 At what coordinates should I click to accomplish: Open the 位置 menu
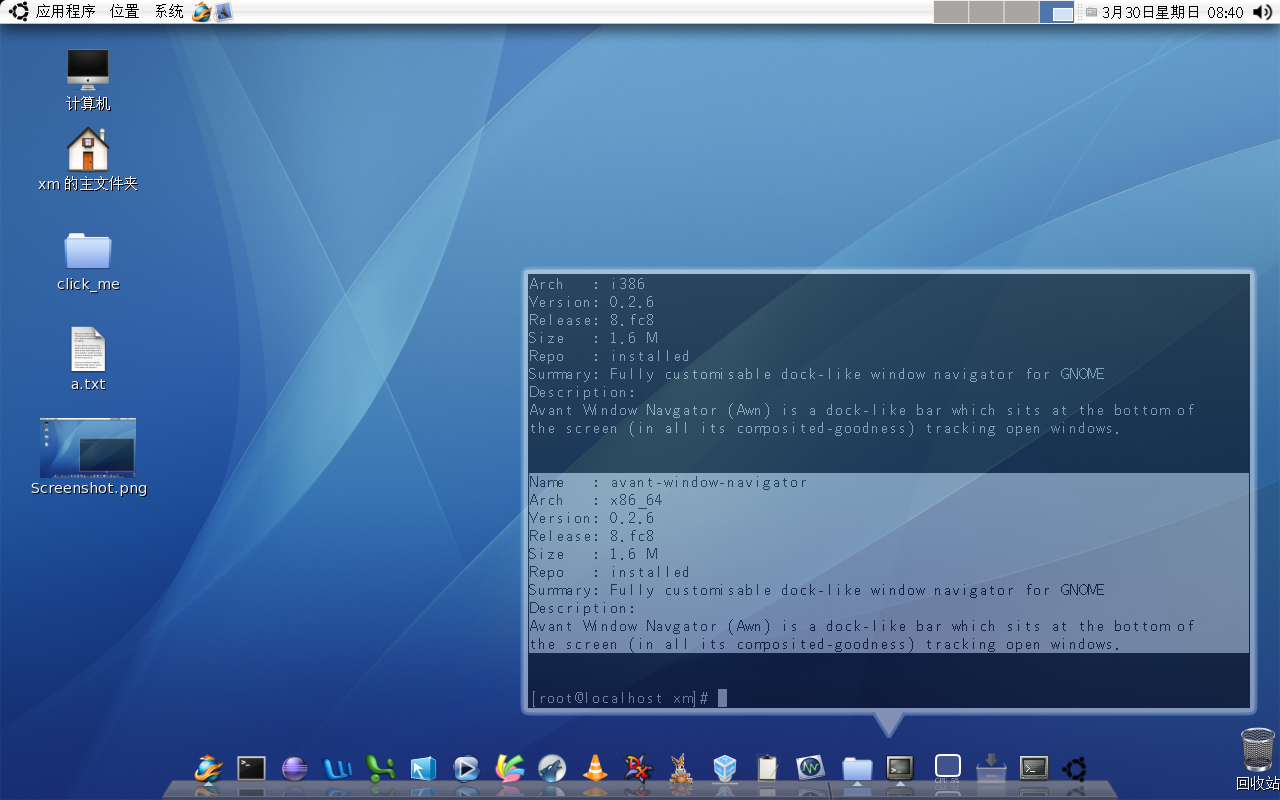[x=124, y=12]
